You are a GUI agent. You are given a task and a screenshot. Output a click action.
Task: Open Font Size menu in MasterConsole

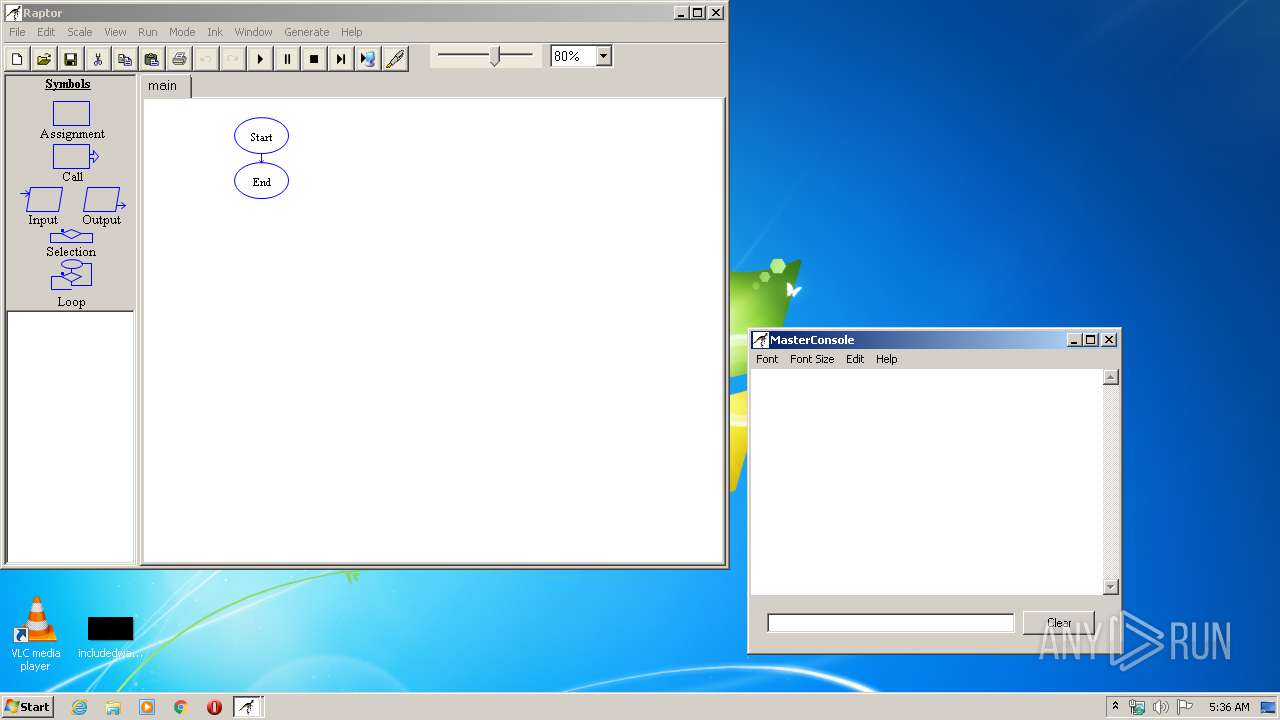[x=812, y=359]
